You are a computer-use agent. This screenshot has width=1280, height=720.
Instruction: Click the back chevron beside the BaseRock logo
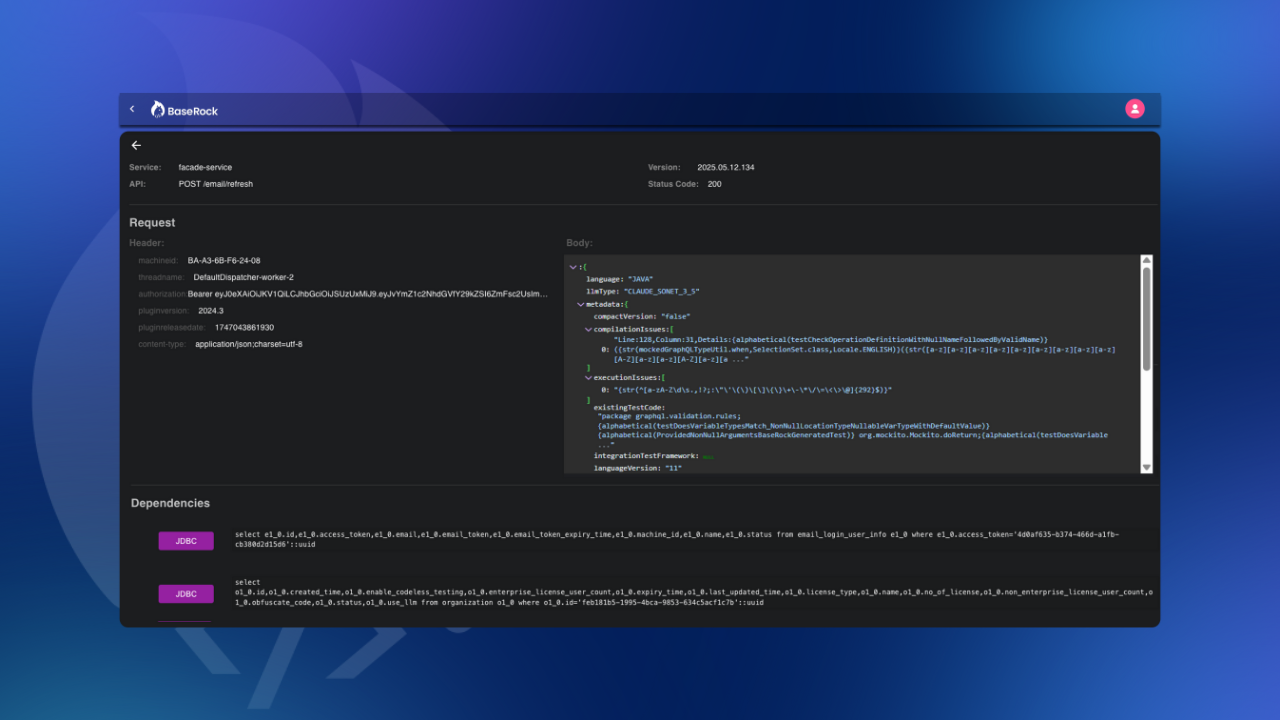(132, 109)
